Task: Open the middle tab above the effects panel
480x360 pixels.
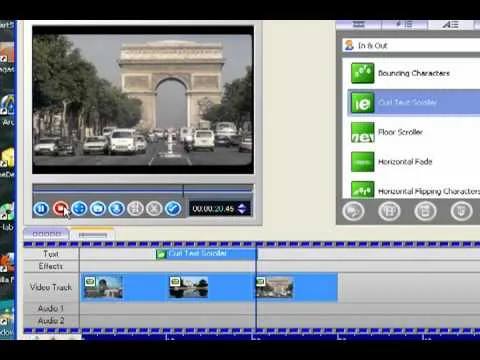Action: (x=404, y=25)
